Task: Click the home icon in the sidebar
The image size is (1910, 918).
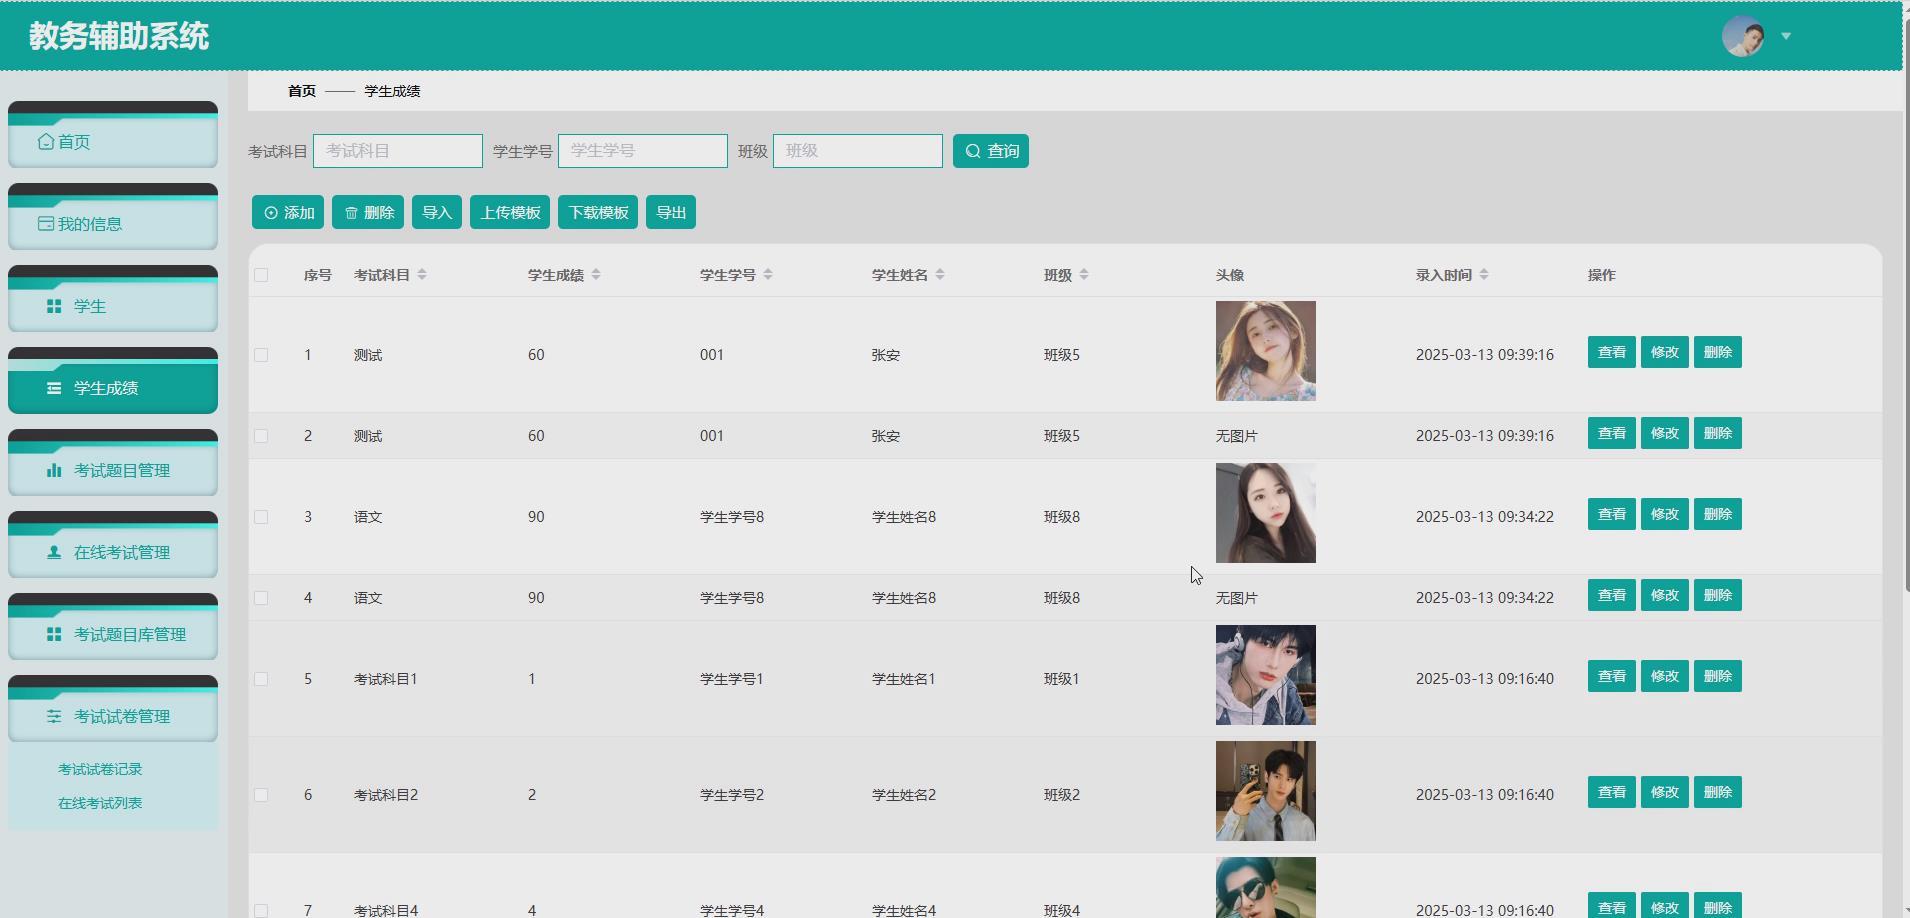Action: (46, 141)
